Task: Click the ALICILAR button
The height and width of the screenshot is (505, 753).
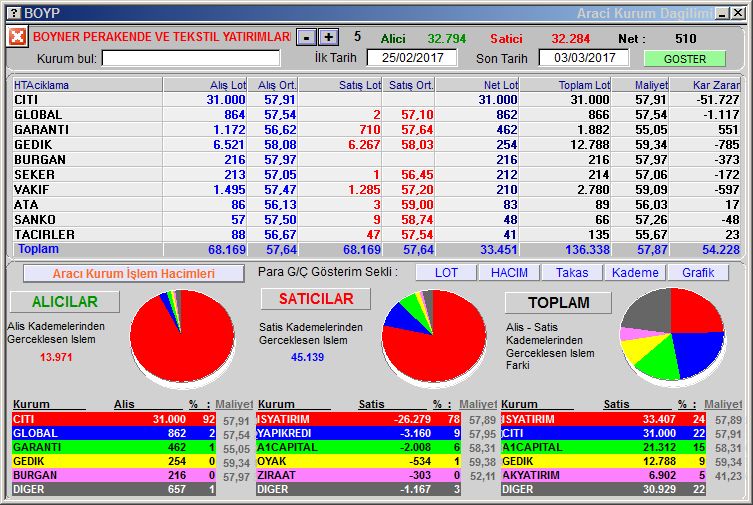Action: click(x=65, y=302)
